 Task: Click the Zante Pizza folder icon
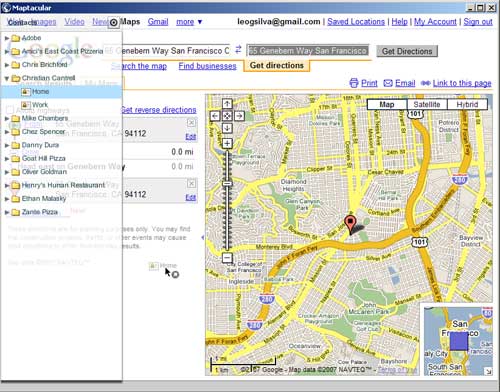(15, 212)
